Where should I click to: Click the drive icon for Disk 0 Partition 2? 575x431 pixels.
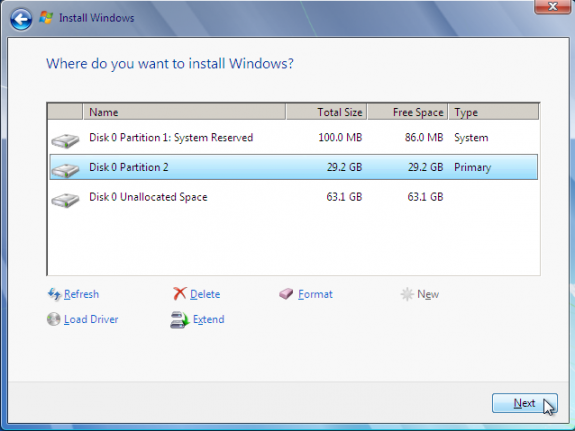click(65, 170)
